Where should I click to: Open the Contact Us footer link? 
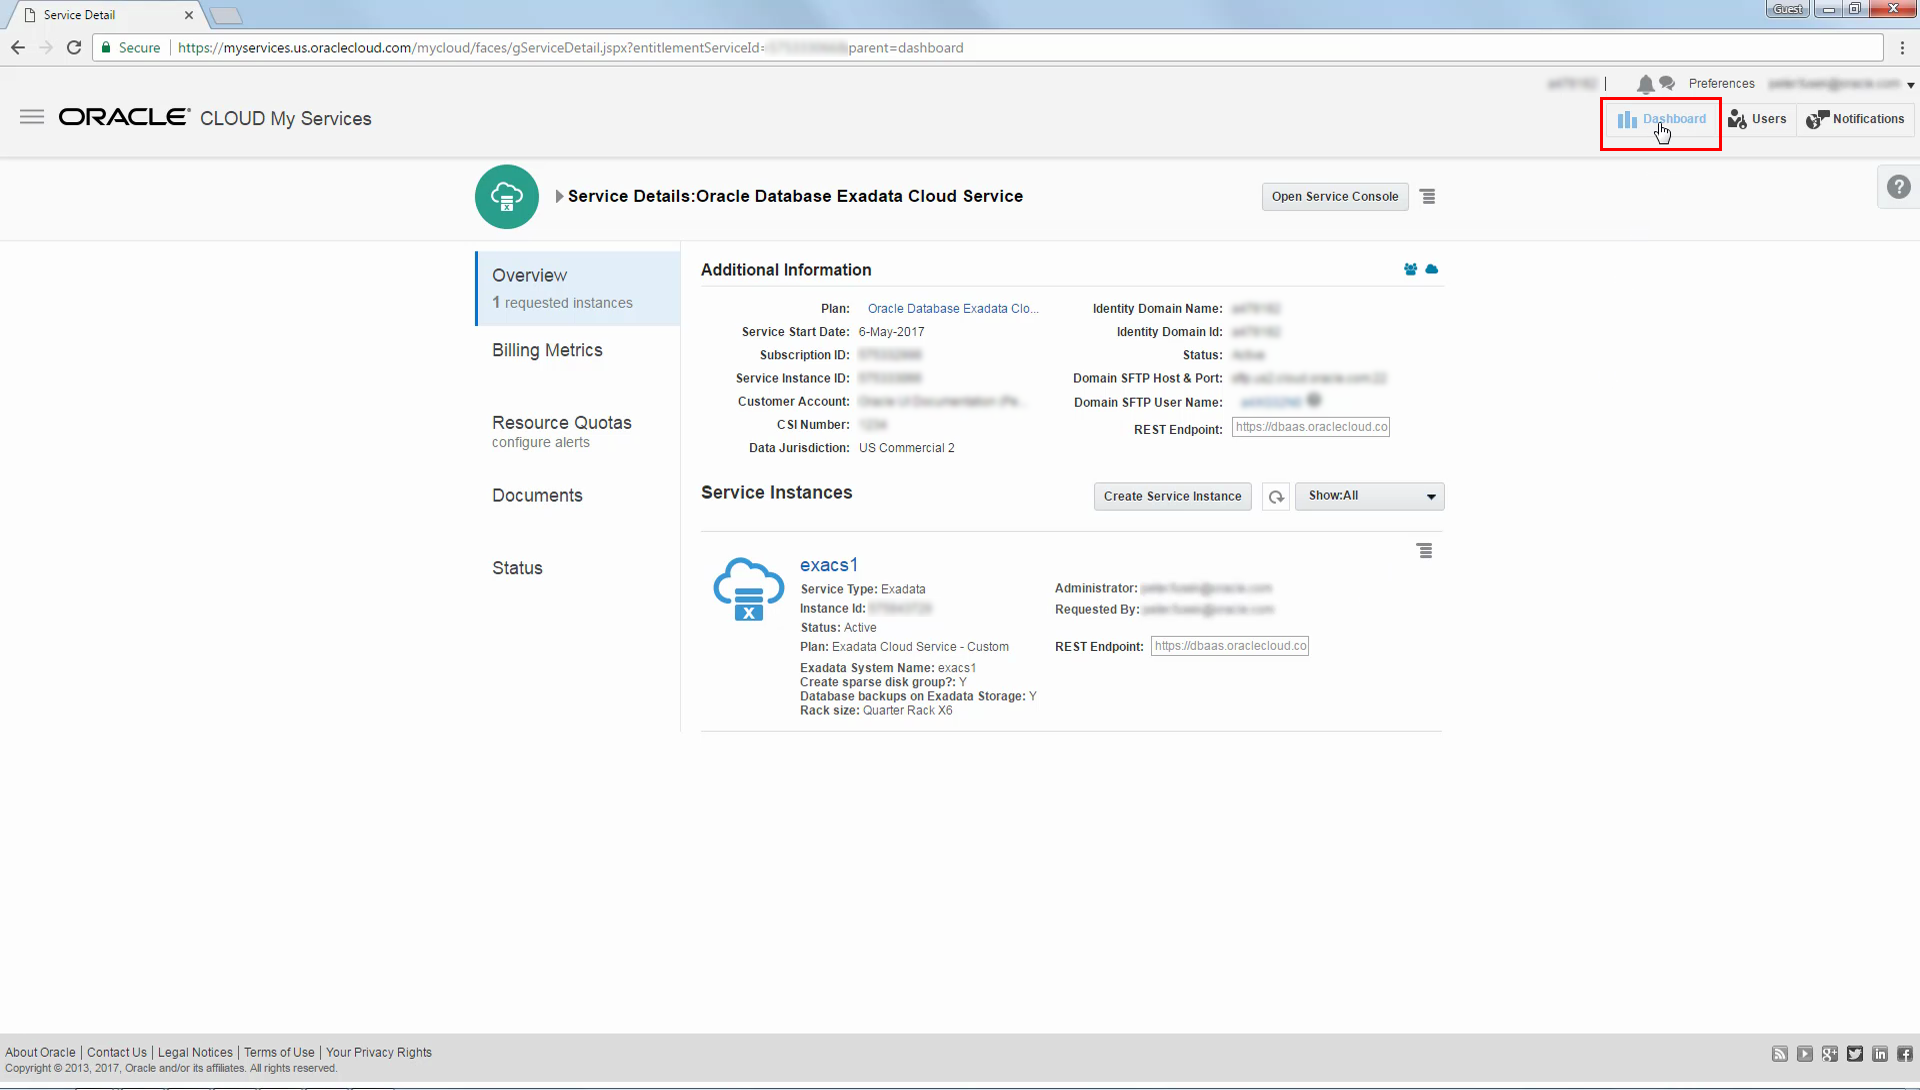coord(116,1053)
